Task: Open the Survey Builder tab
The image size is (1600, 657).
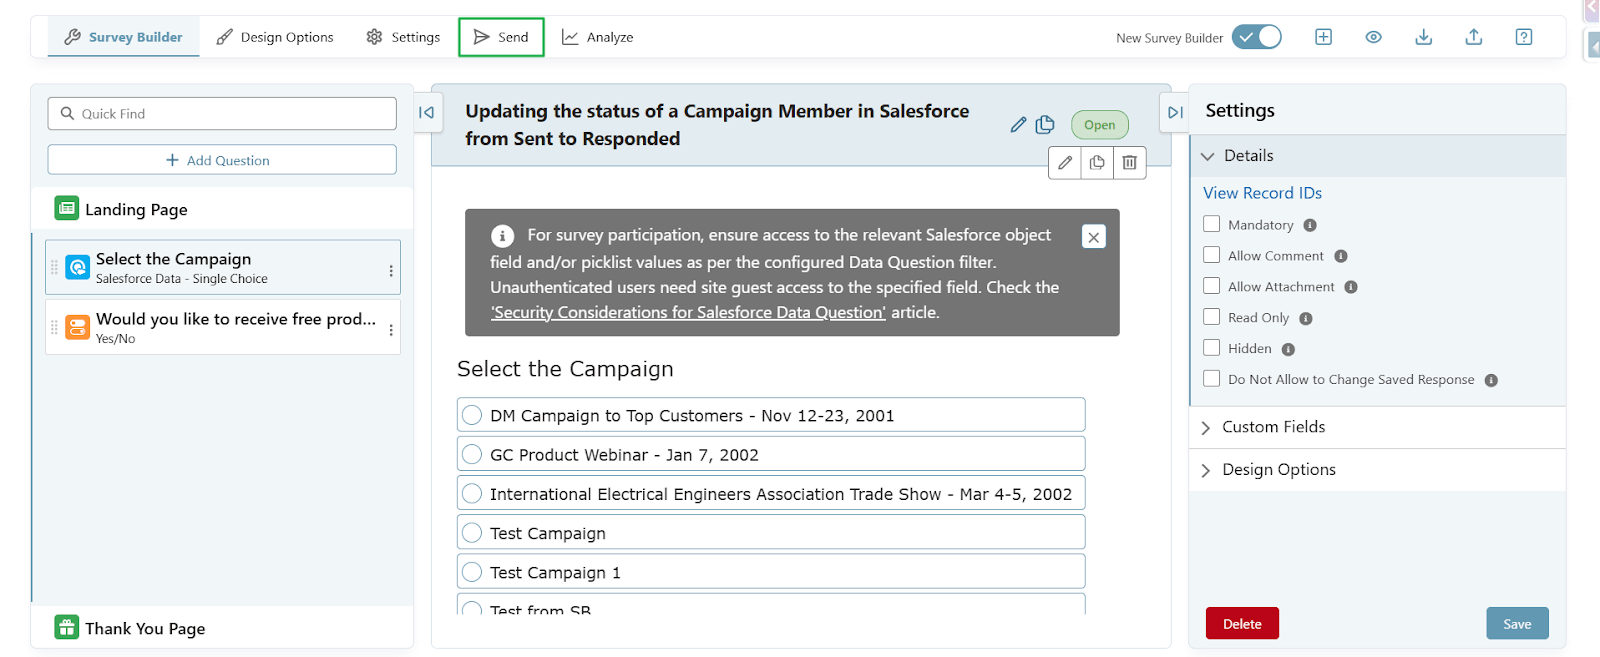Action: [123, 37]
